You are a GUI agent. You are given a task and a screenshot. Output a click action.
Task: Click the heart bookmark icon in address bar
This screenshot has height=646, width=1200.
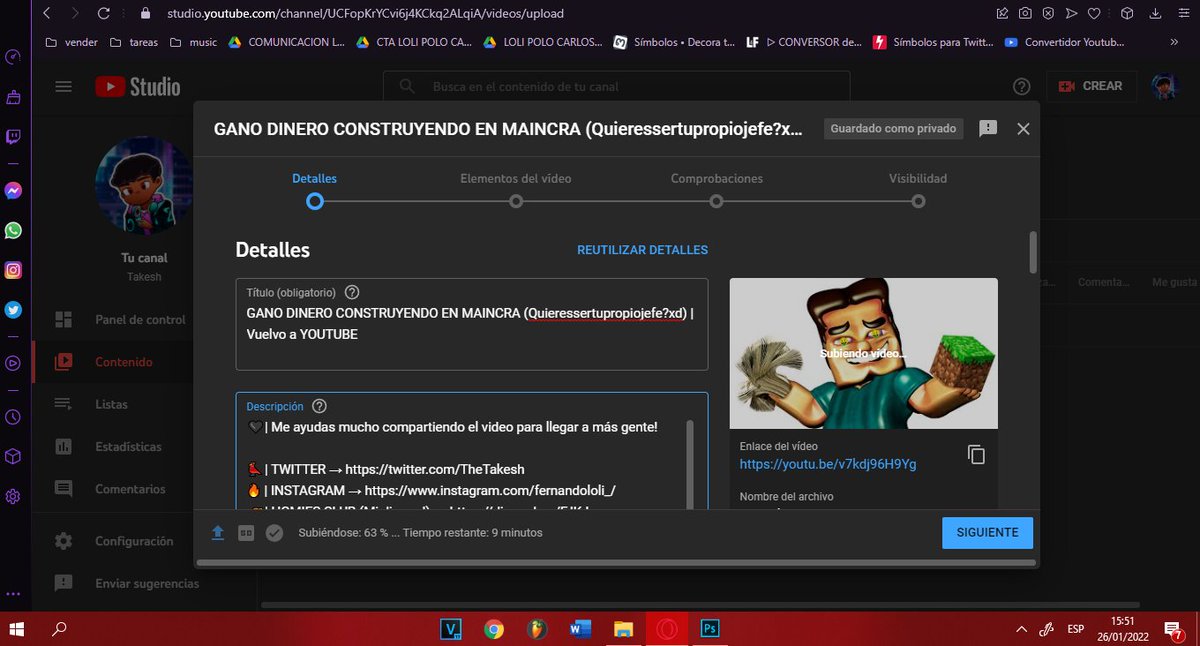click(x=1095, y=14)
